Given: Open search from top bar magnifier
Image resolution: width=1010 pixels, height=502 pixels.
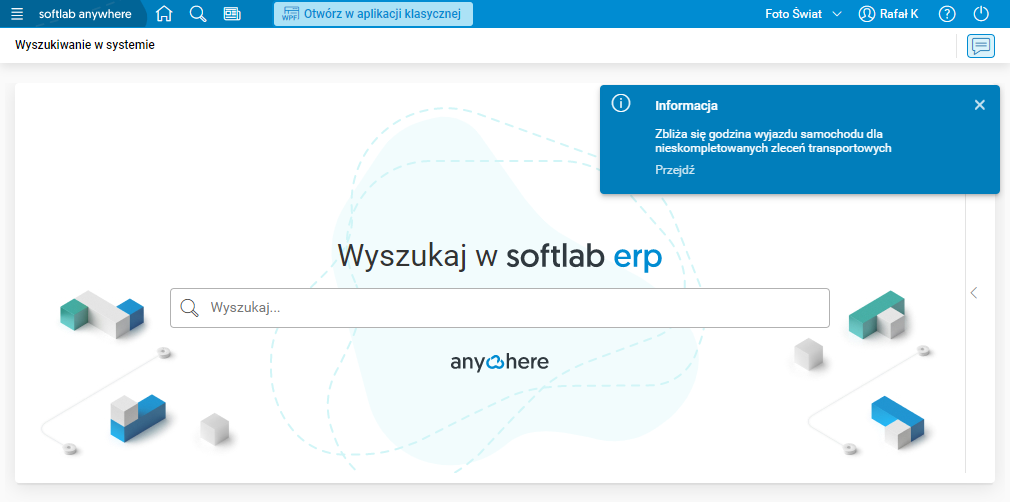Looking at the screenshot, I should pos(198,14).
